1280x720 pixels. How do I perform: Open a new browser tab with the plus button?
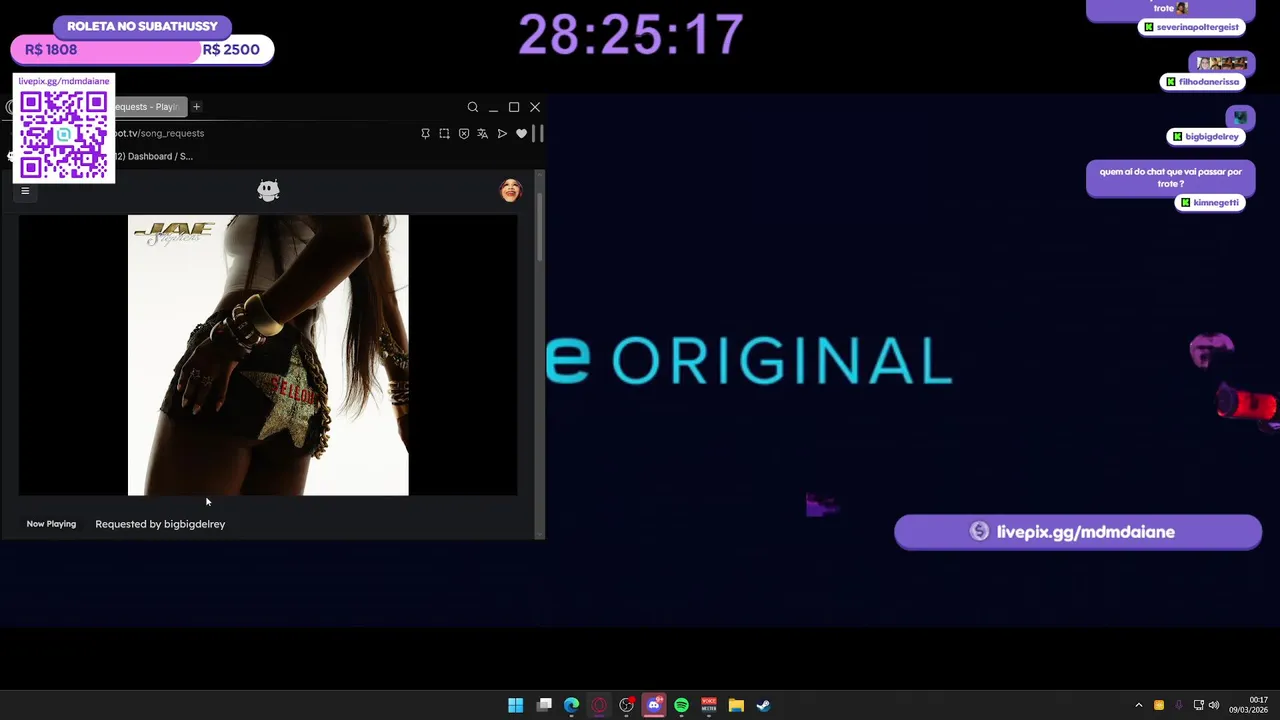pos(196,106)
